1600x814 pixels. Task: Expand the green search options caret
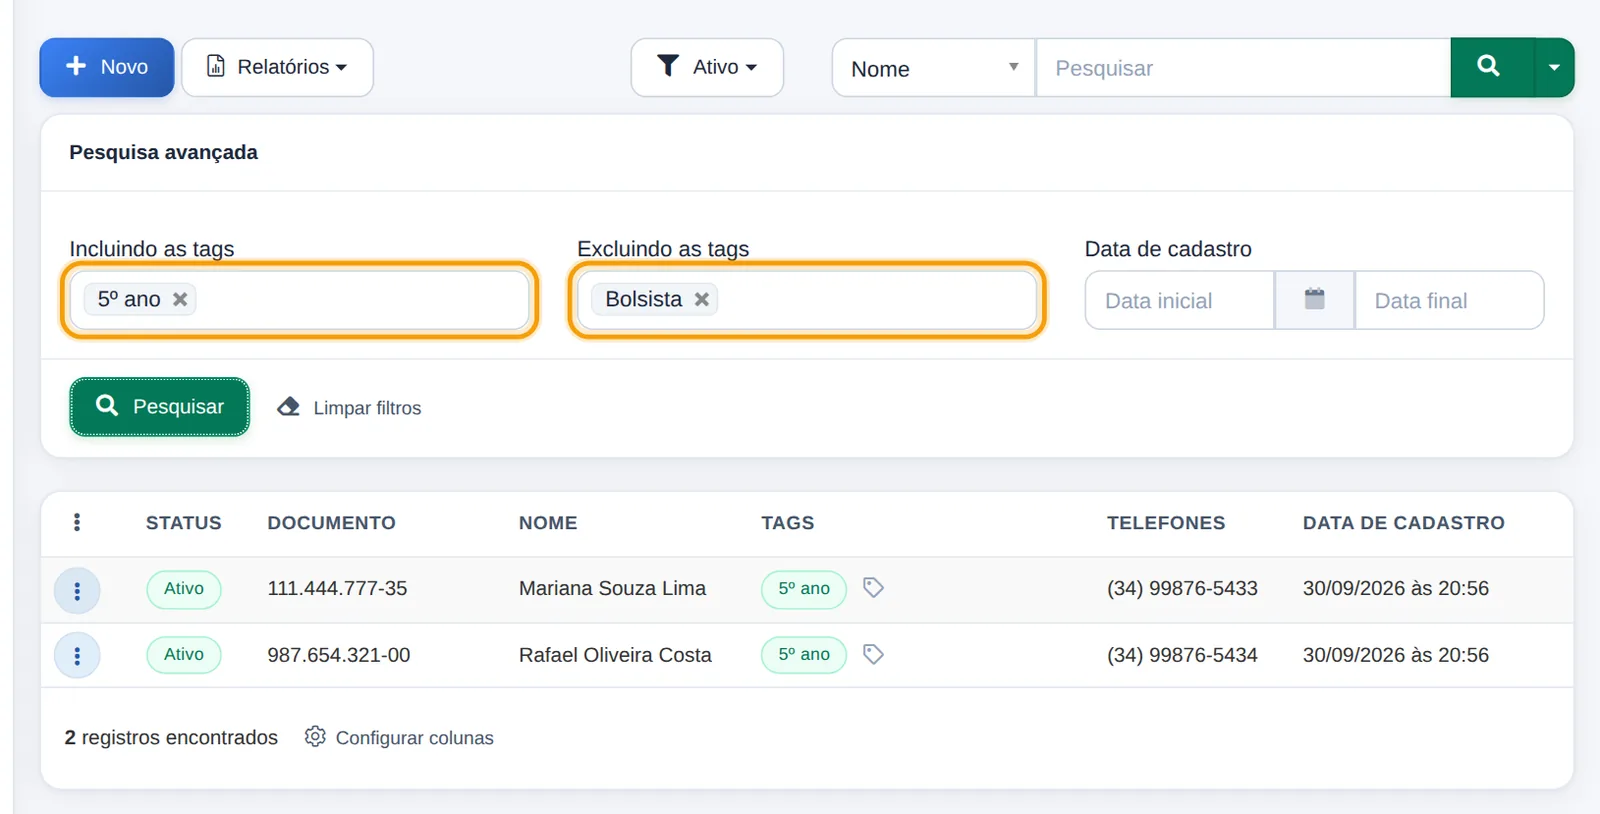[1554, 67]
